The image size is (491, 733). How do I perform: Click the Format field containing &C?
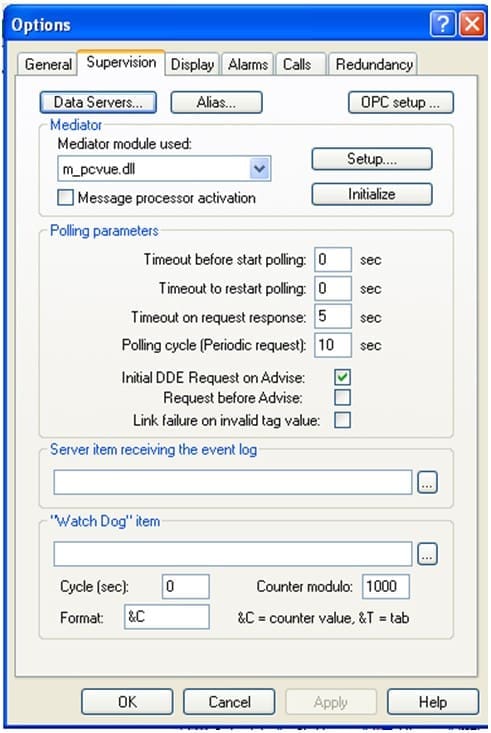tap(166, 617)
